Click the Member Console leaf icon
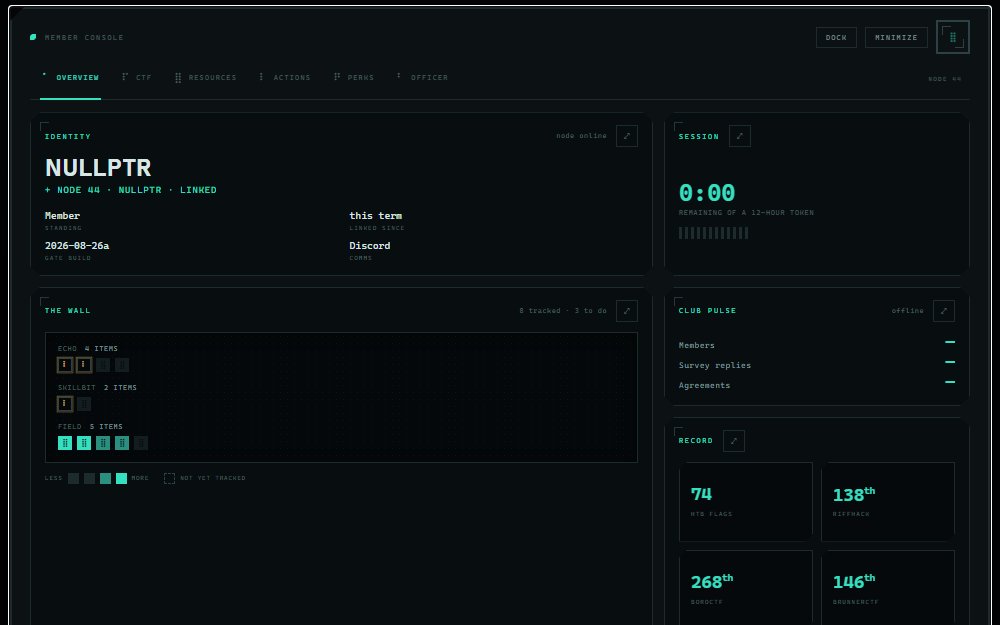Image resolution: width=1000 pixels, height=625 pixels. pyautogui.click(x=33, y=37)
